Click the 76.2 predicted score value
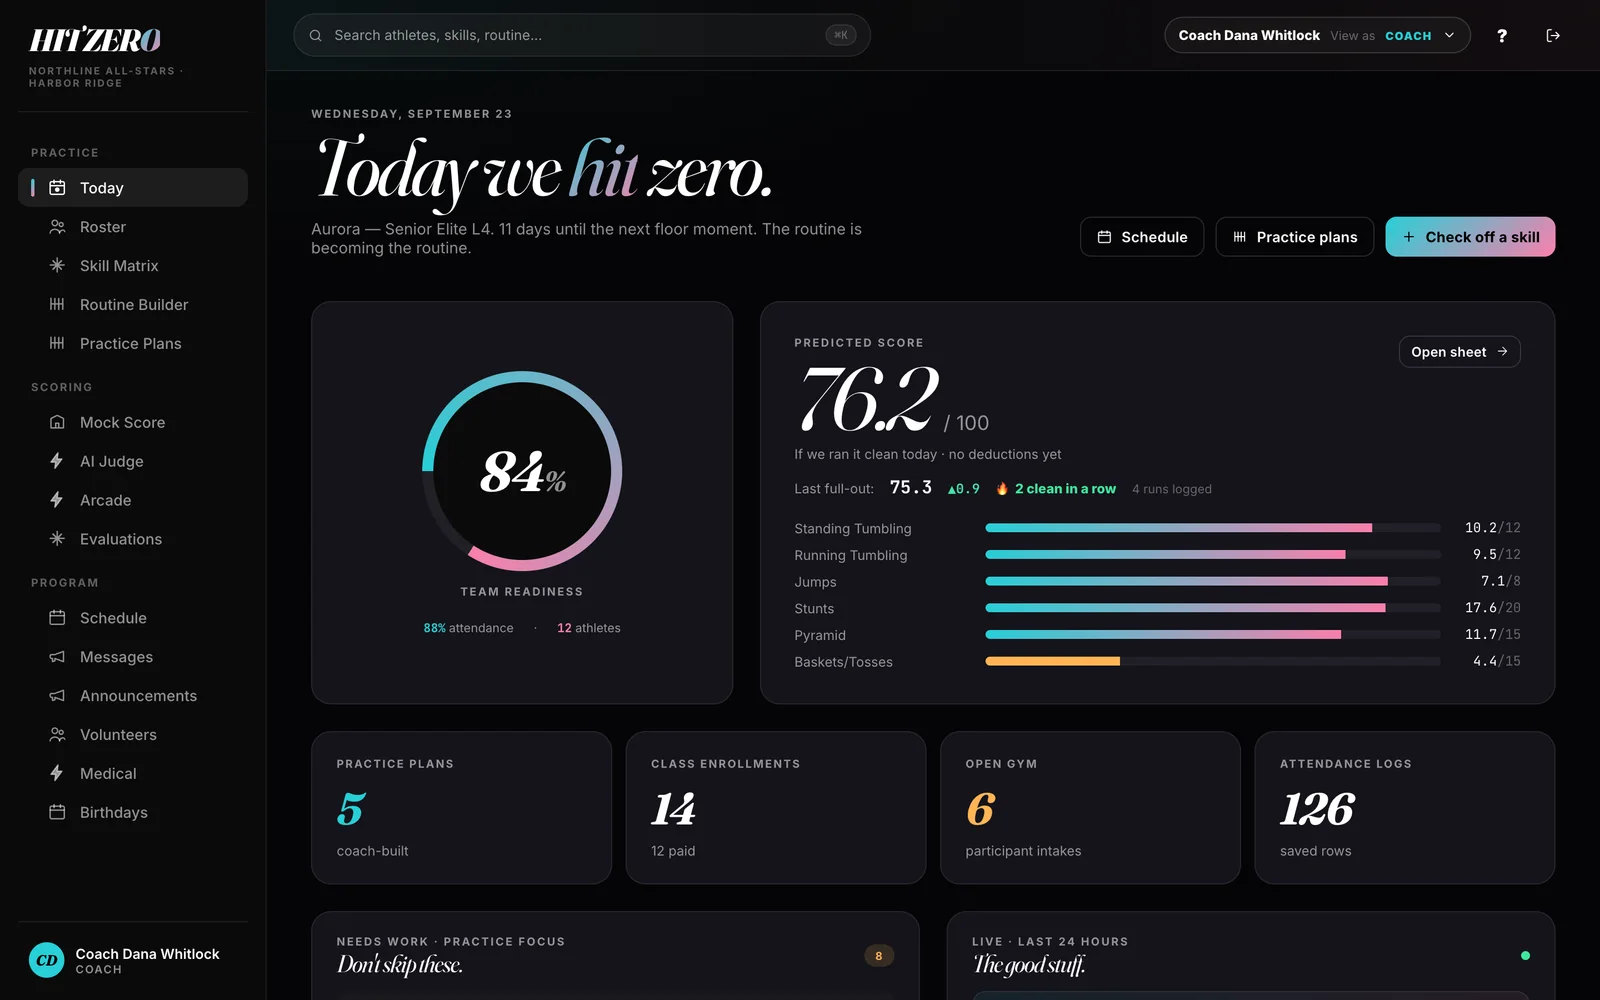Viewport: 1600px width, 1000px height. pos(868,399)
